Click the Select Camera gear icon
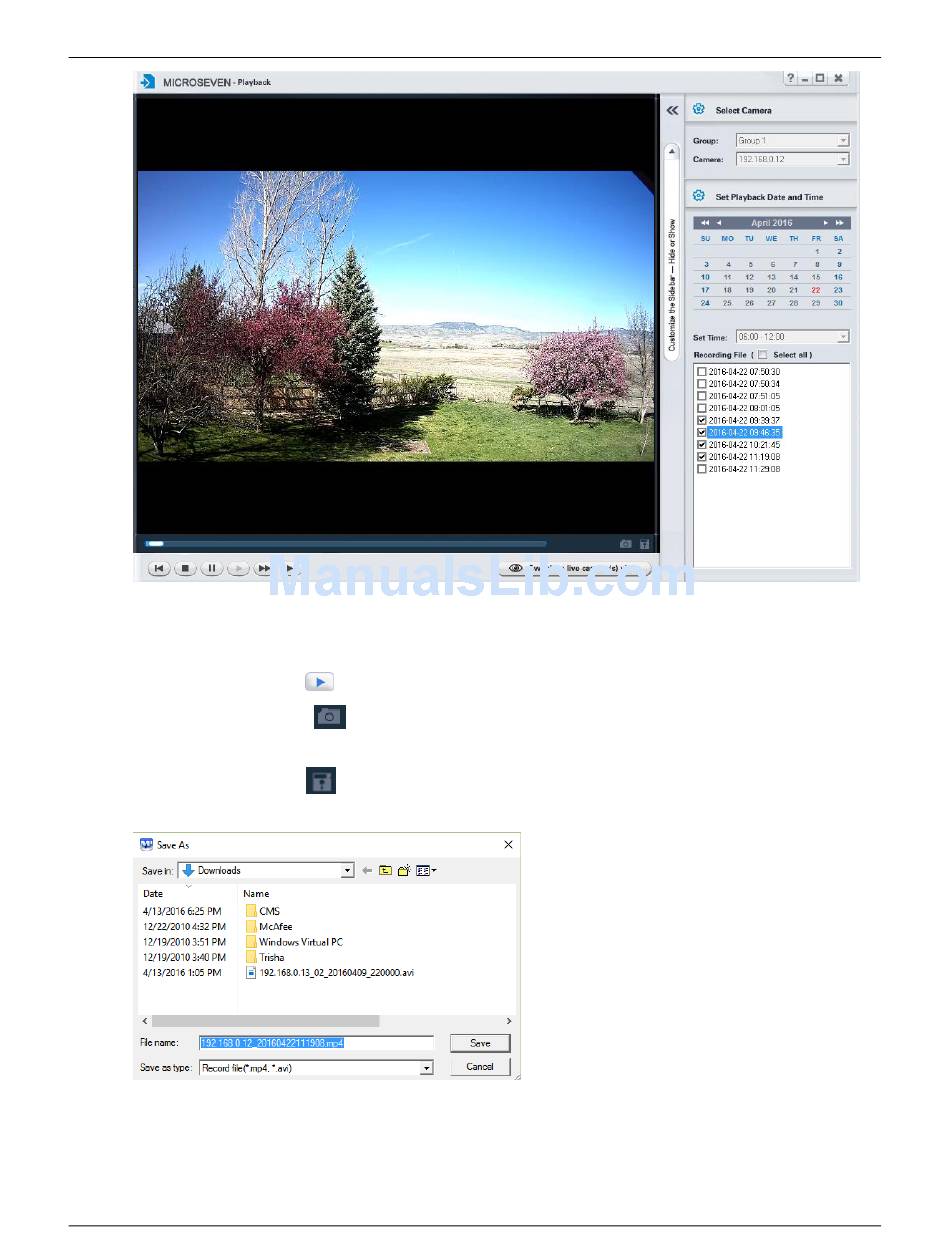 (x=699, y=110)
